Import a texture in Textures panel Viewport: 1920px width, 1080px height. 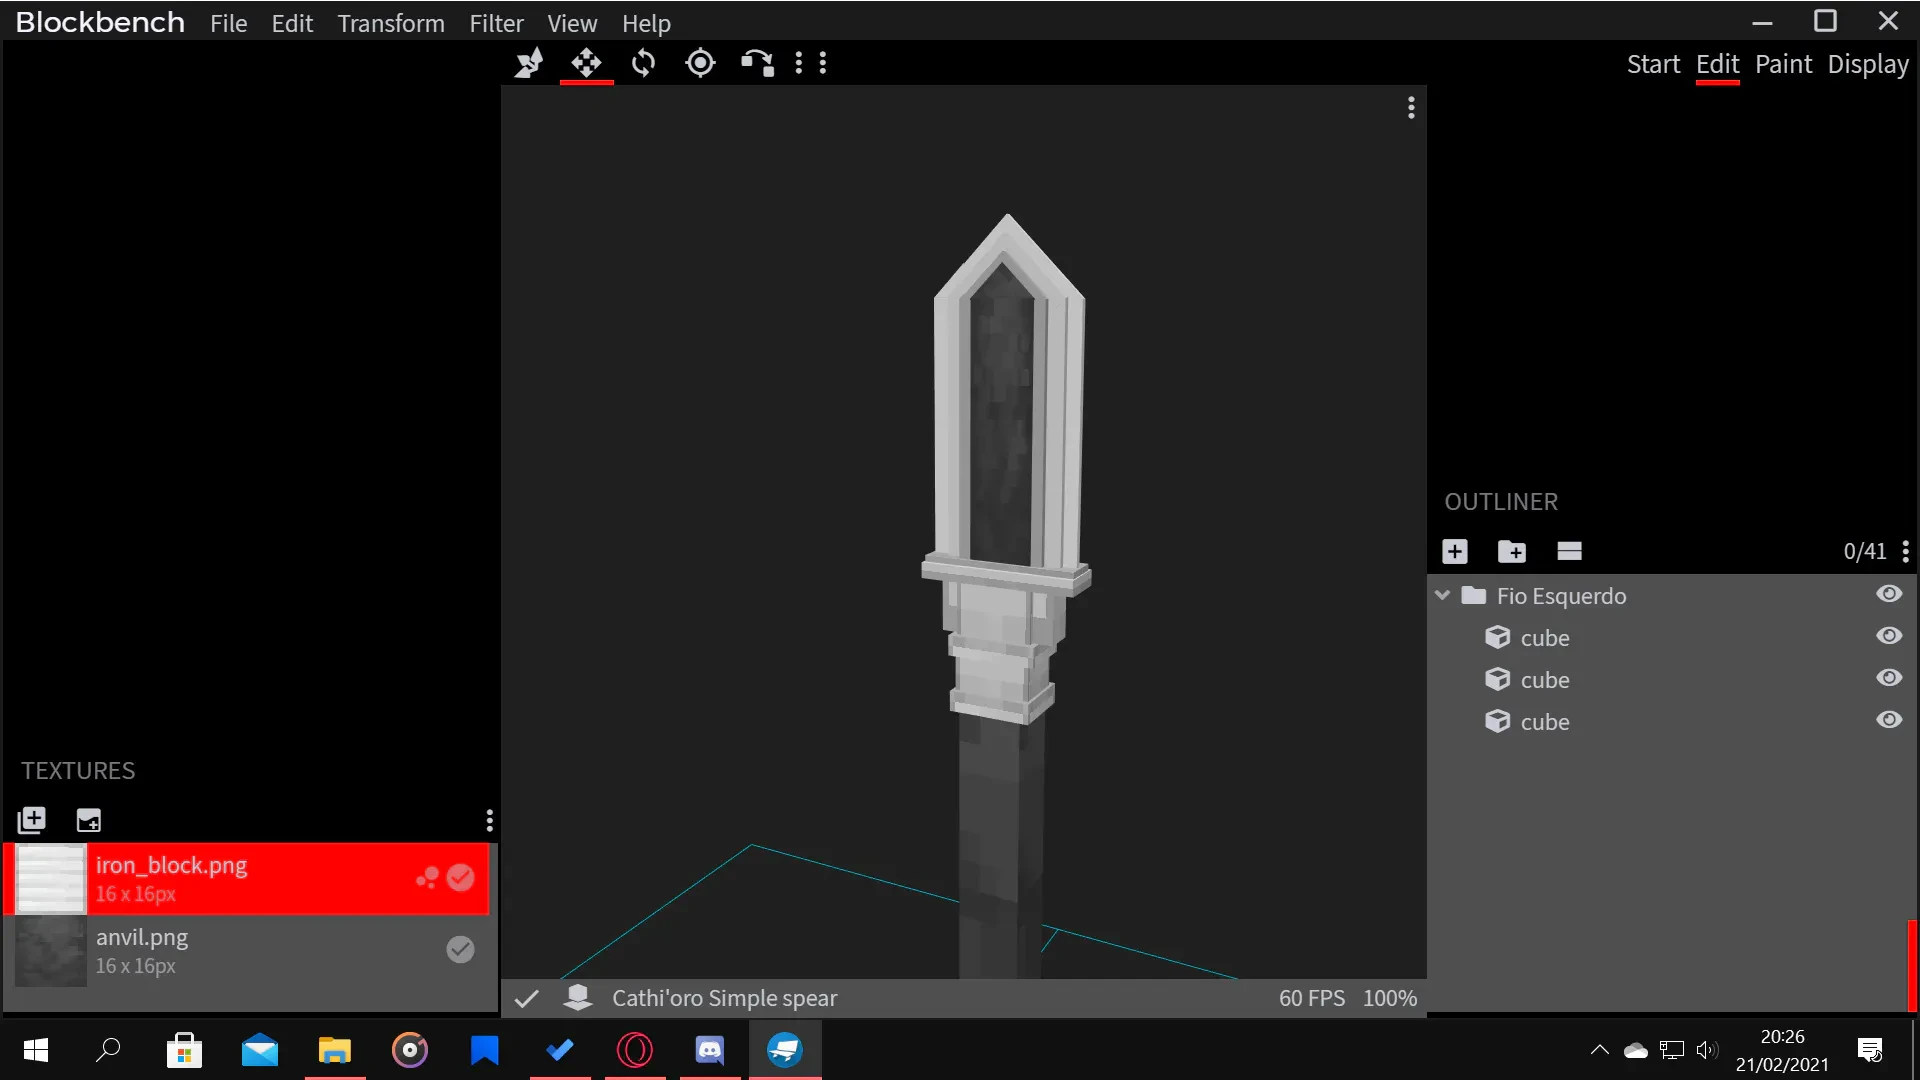tap(32, 820)
